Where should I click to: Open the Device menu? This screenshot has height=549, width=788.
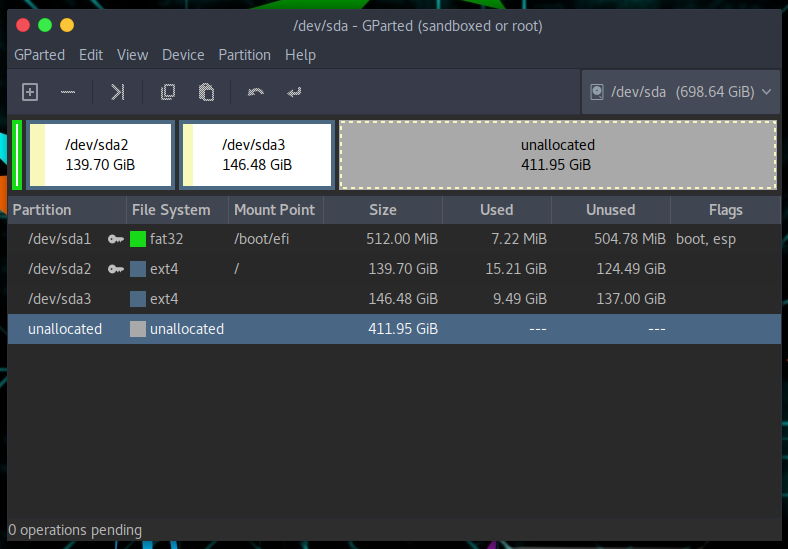coord(183,55)
